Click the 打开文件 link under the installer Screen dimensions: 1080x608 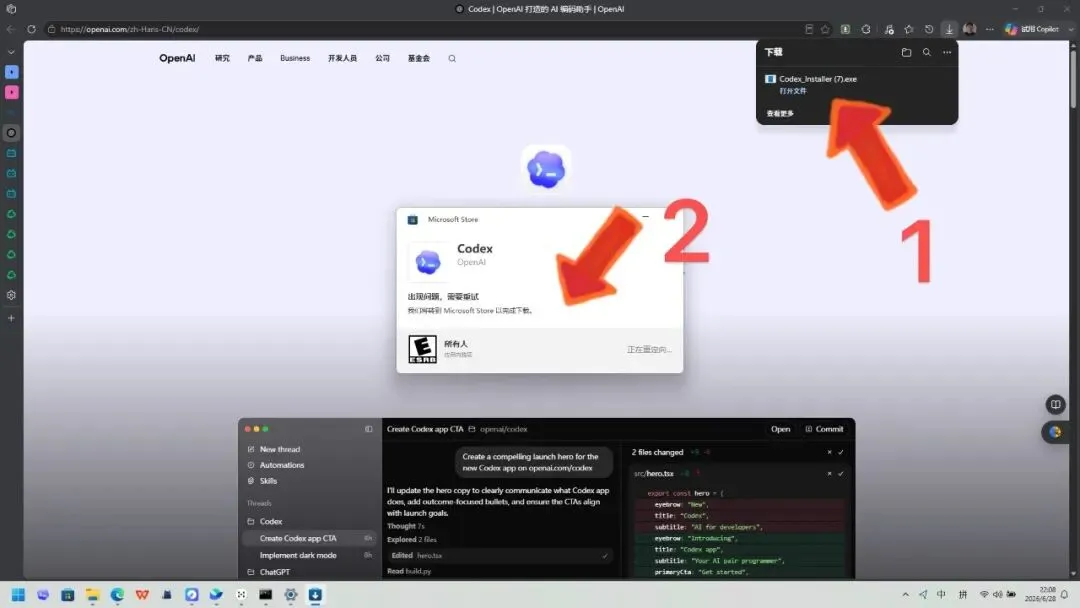pyautogui.click(x=793, y=91)
